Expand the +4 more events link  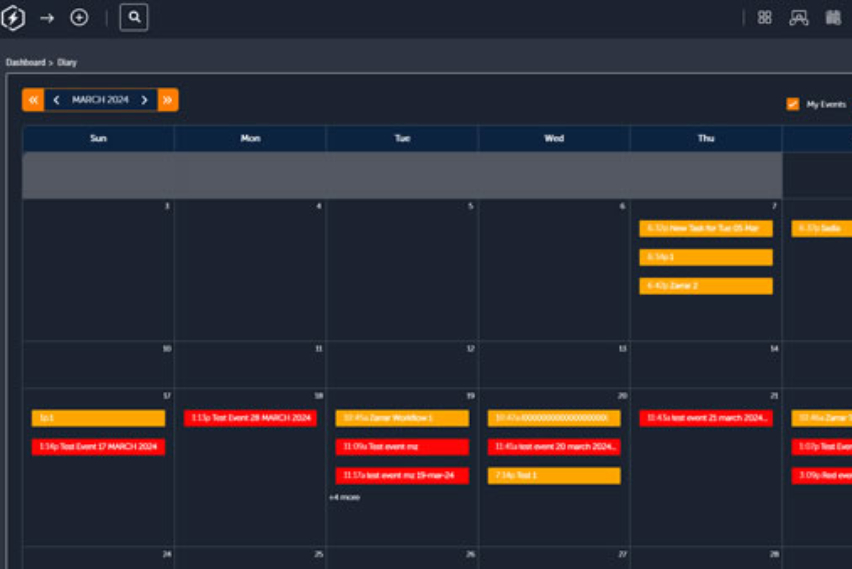point(344,497)
